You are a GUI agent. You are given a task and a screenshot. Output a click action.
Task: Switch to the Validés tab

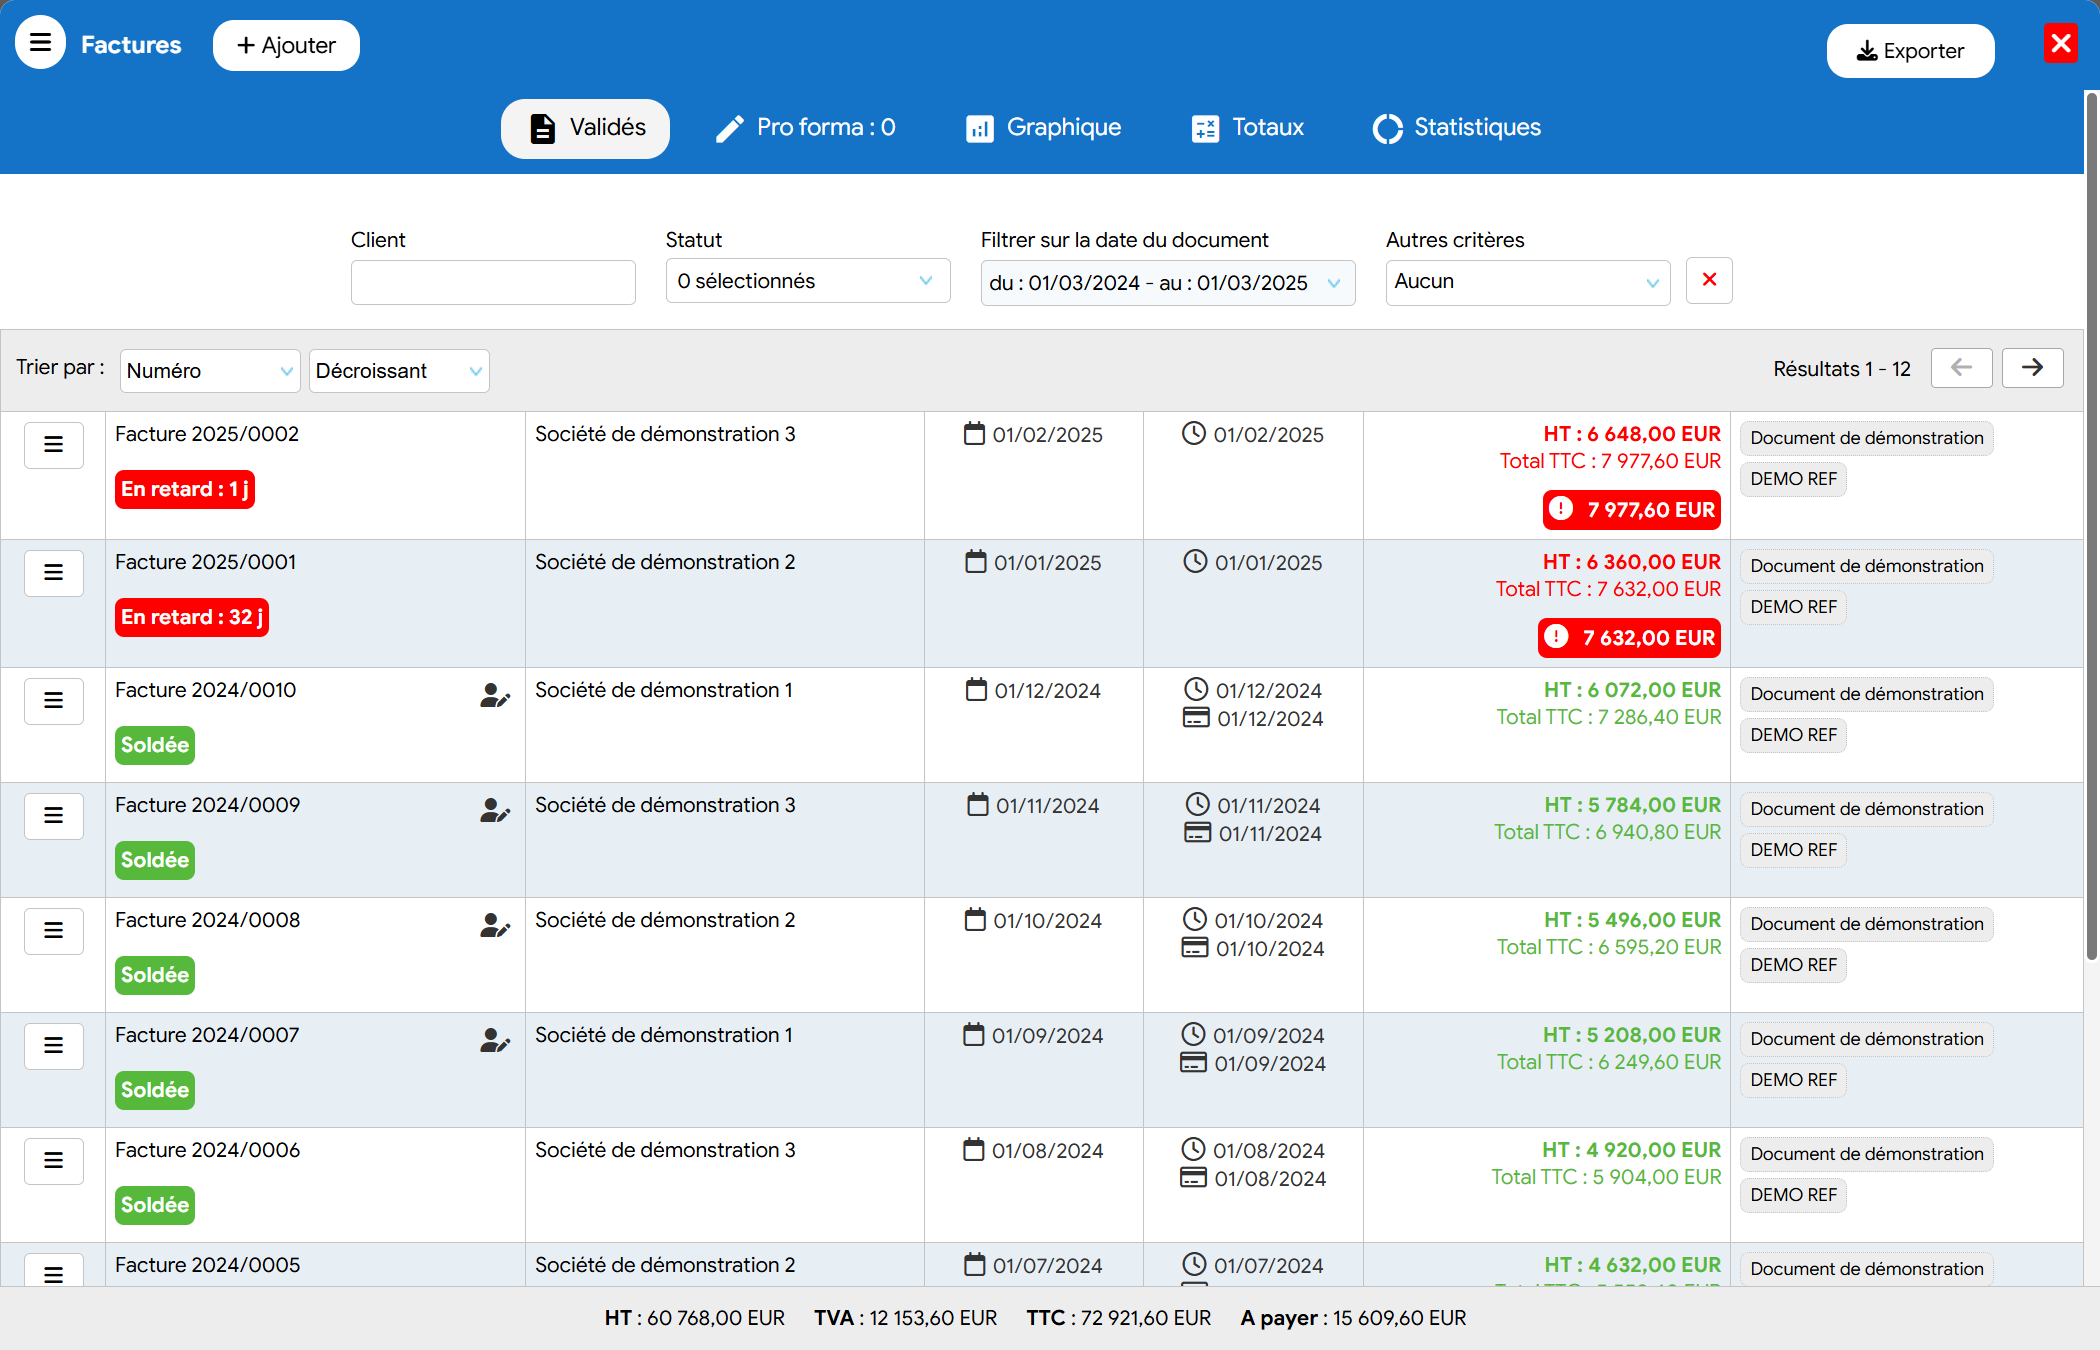[x=585, y=128]
